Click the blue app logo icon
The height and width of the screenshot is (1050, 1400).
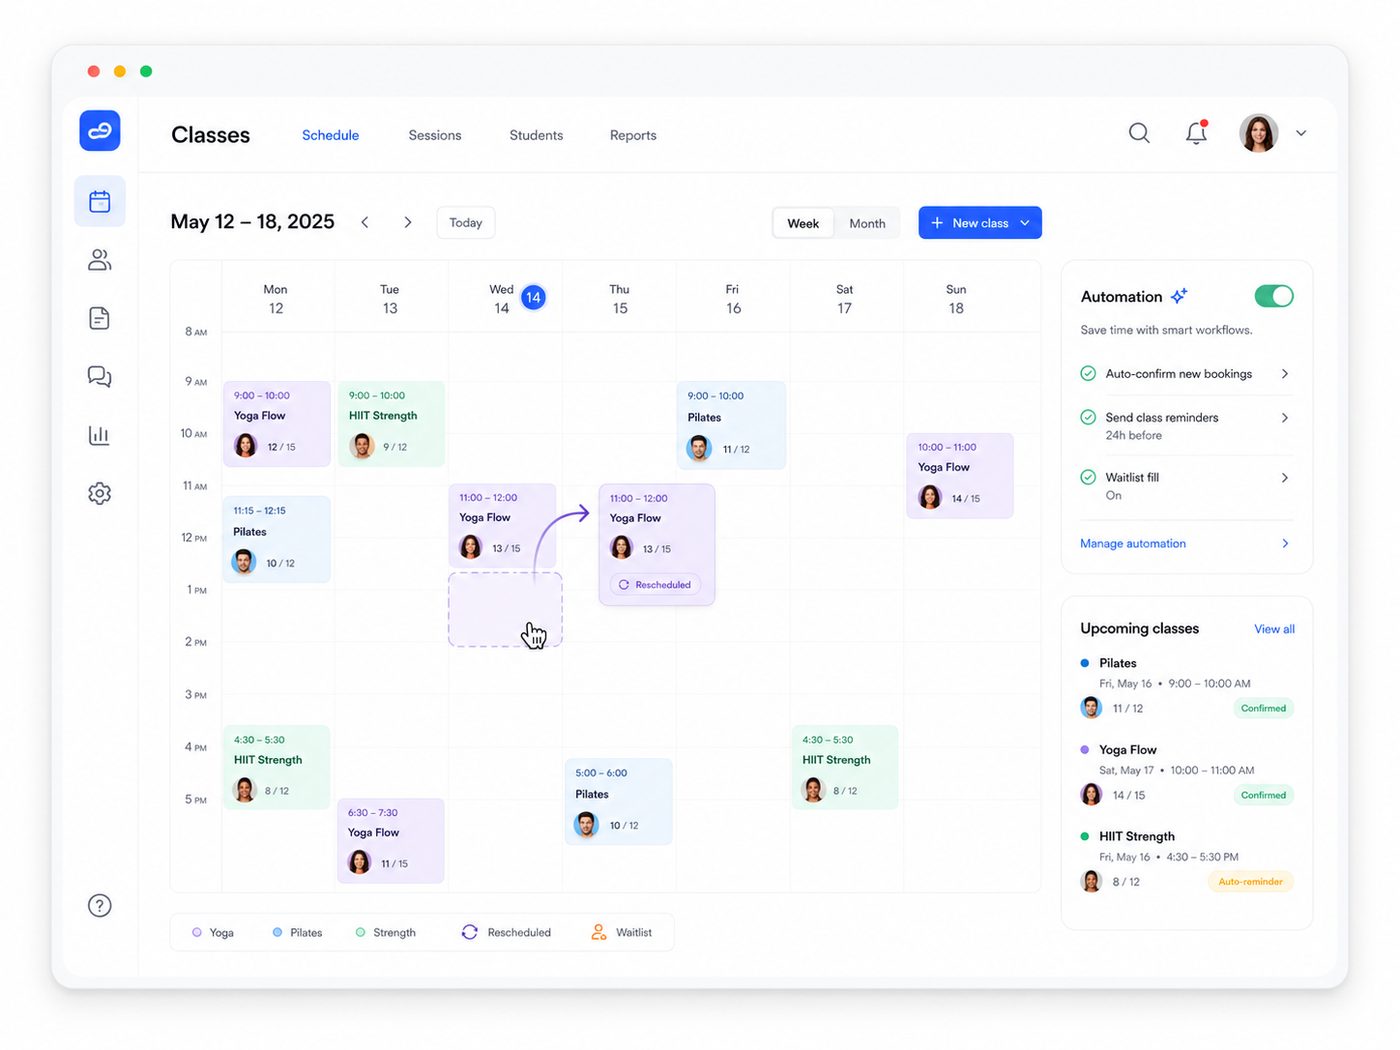(x=100, y=131)
